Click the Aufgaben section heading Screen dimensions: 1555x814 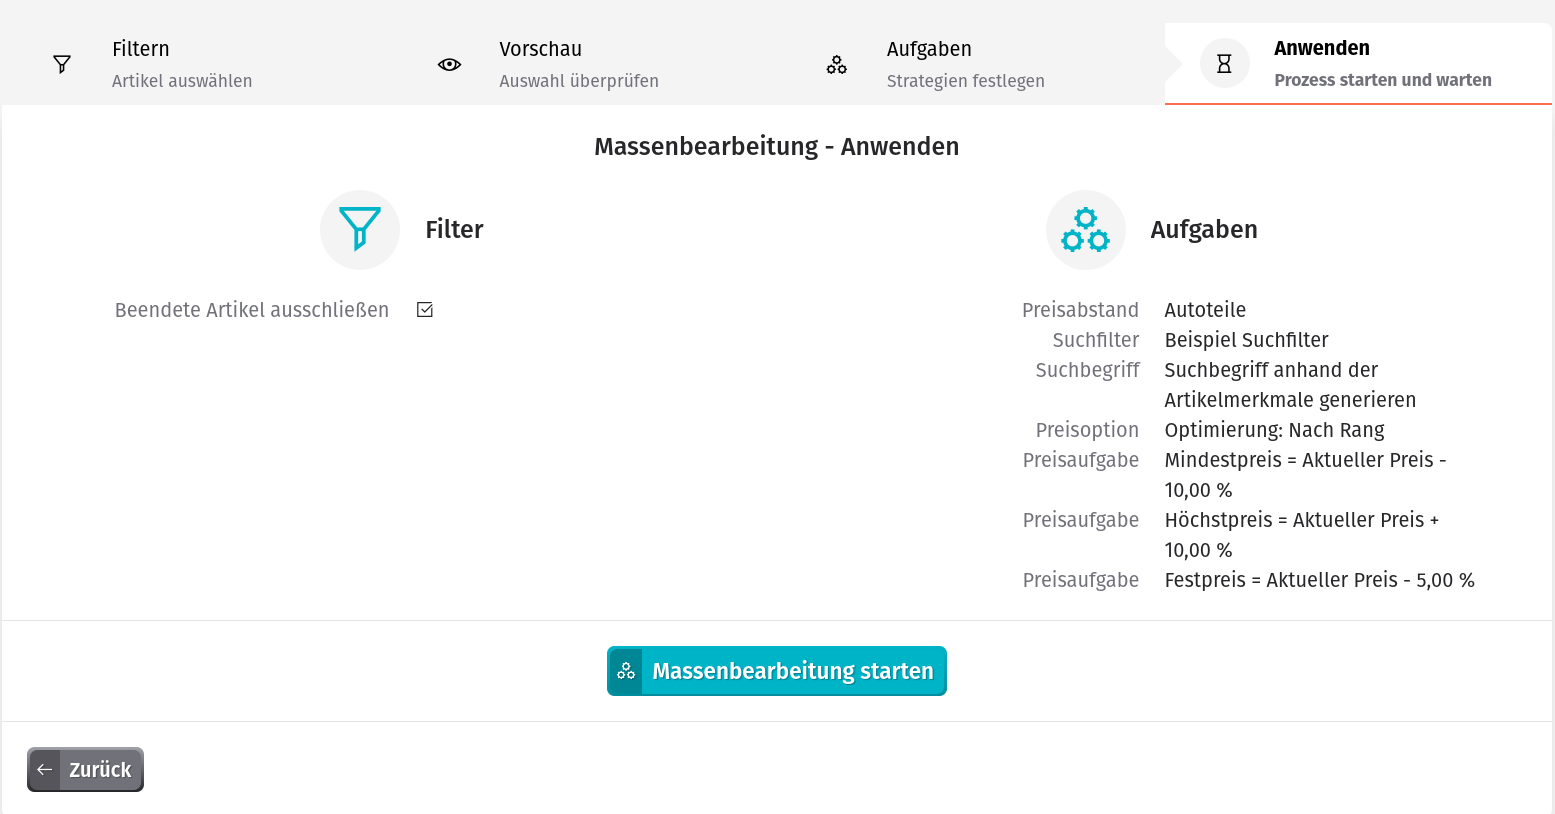coord(1204,230)
